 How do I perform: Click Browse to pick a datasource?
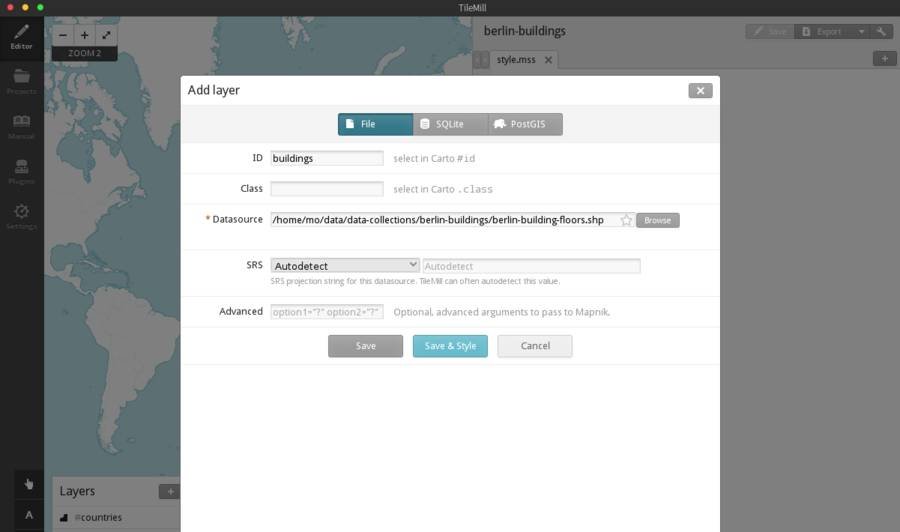pyautogui.click(x=657, y=220)
